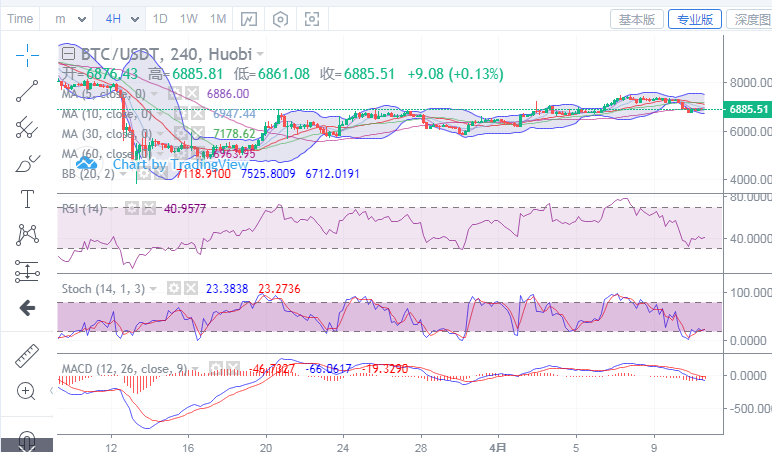The height and width of the screenshot is (452, 772).
Task: Select the ruler measure tool
Action: click(x=27, y=355)
